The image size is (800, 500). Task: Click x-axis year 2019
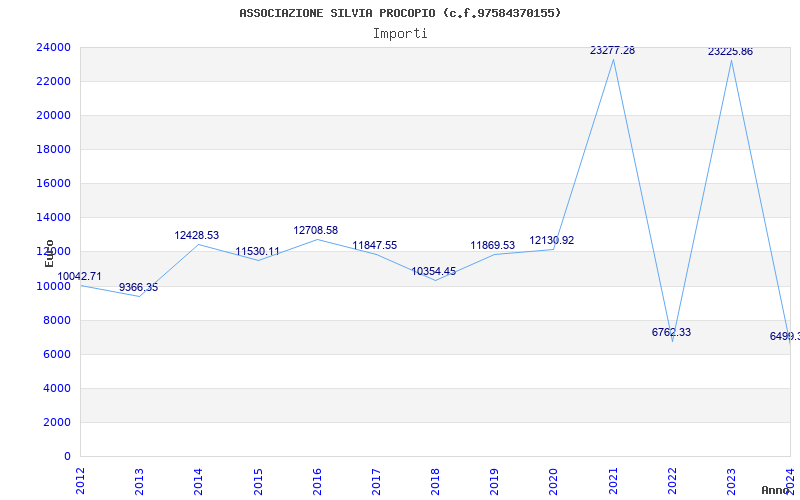[494, 481]
